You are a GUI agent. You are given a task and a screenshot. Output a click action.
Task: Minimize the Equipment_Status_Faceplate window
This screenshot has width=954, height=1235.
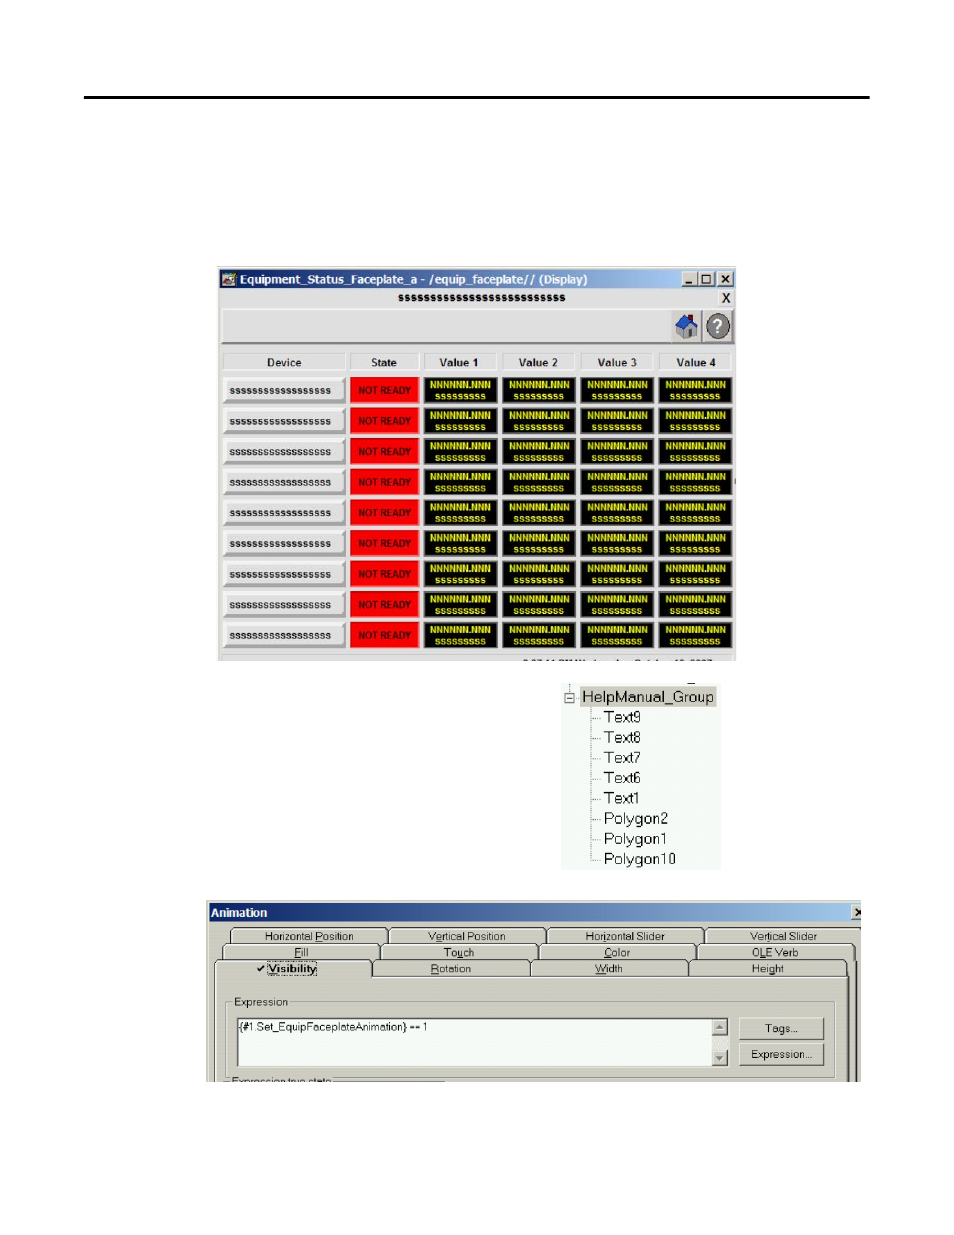point(689,279)
